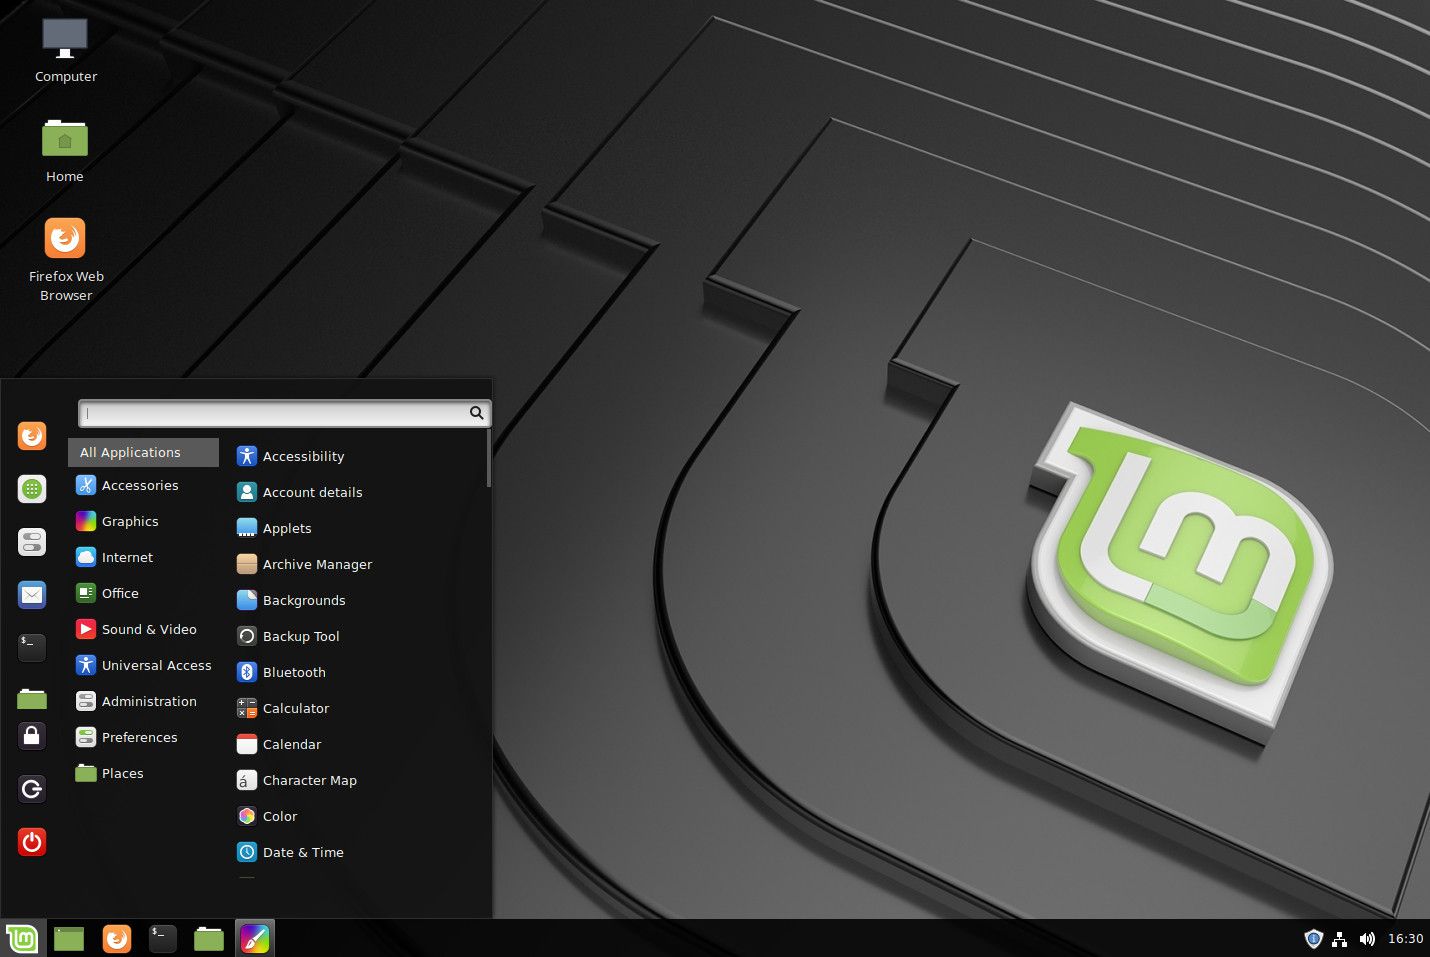Click the application list scrollbar
The height and width of the screenshot is (957, 1430).
pyautogui.click(x=488, y=458)
